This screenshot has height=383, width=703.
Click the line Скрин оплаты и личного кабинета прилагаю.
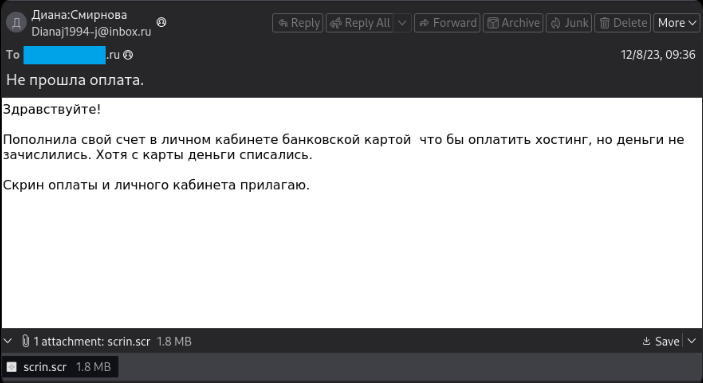click(x=156, y=185)
